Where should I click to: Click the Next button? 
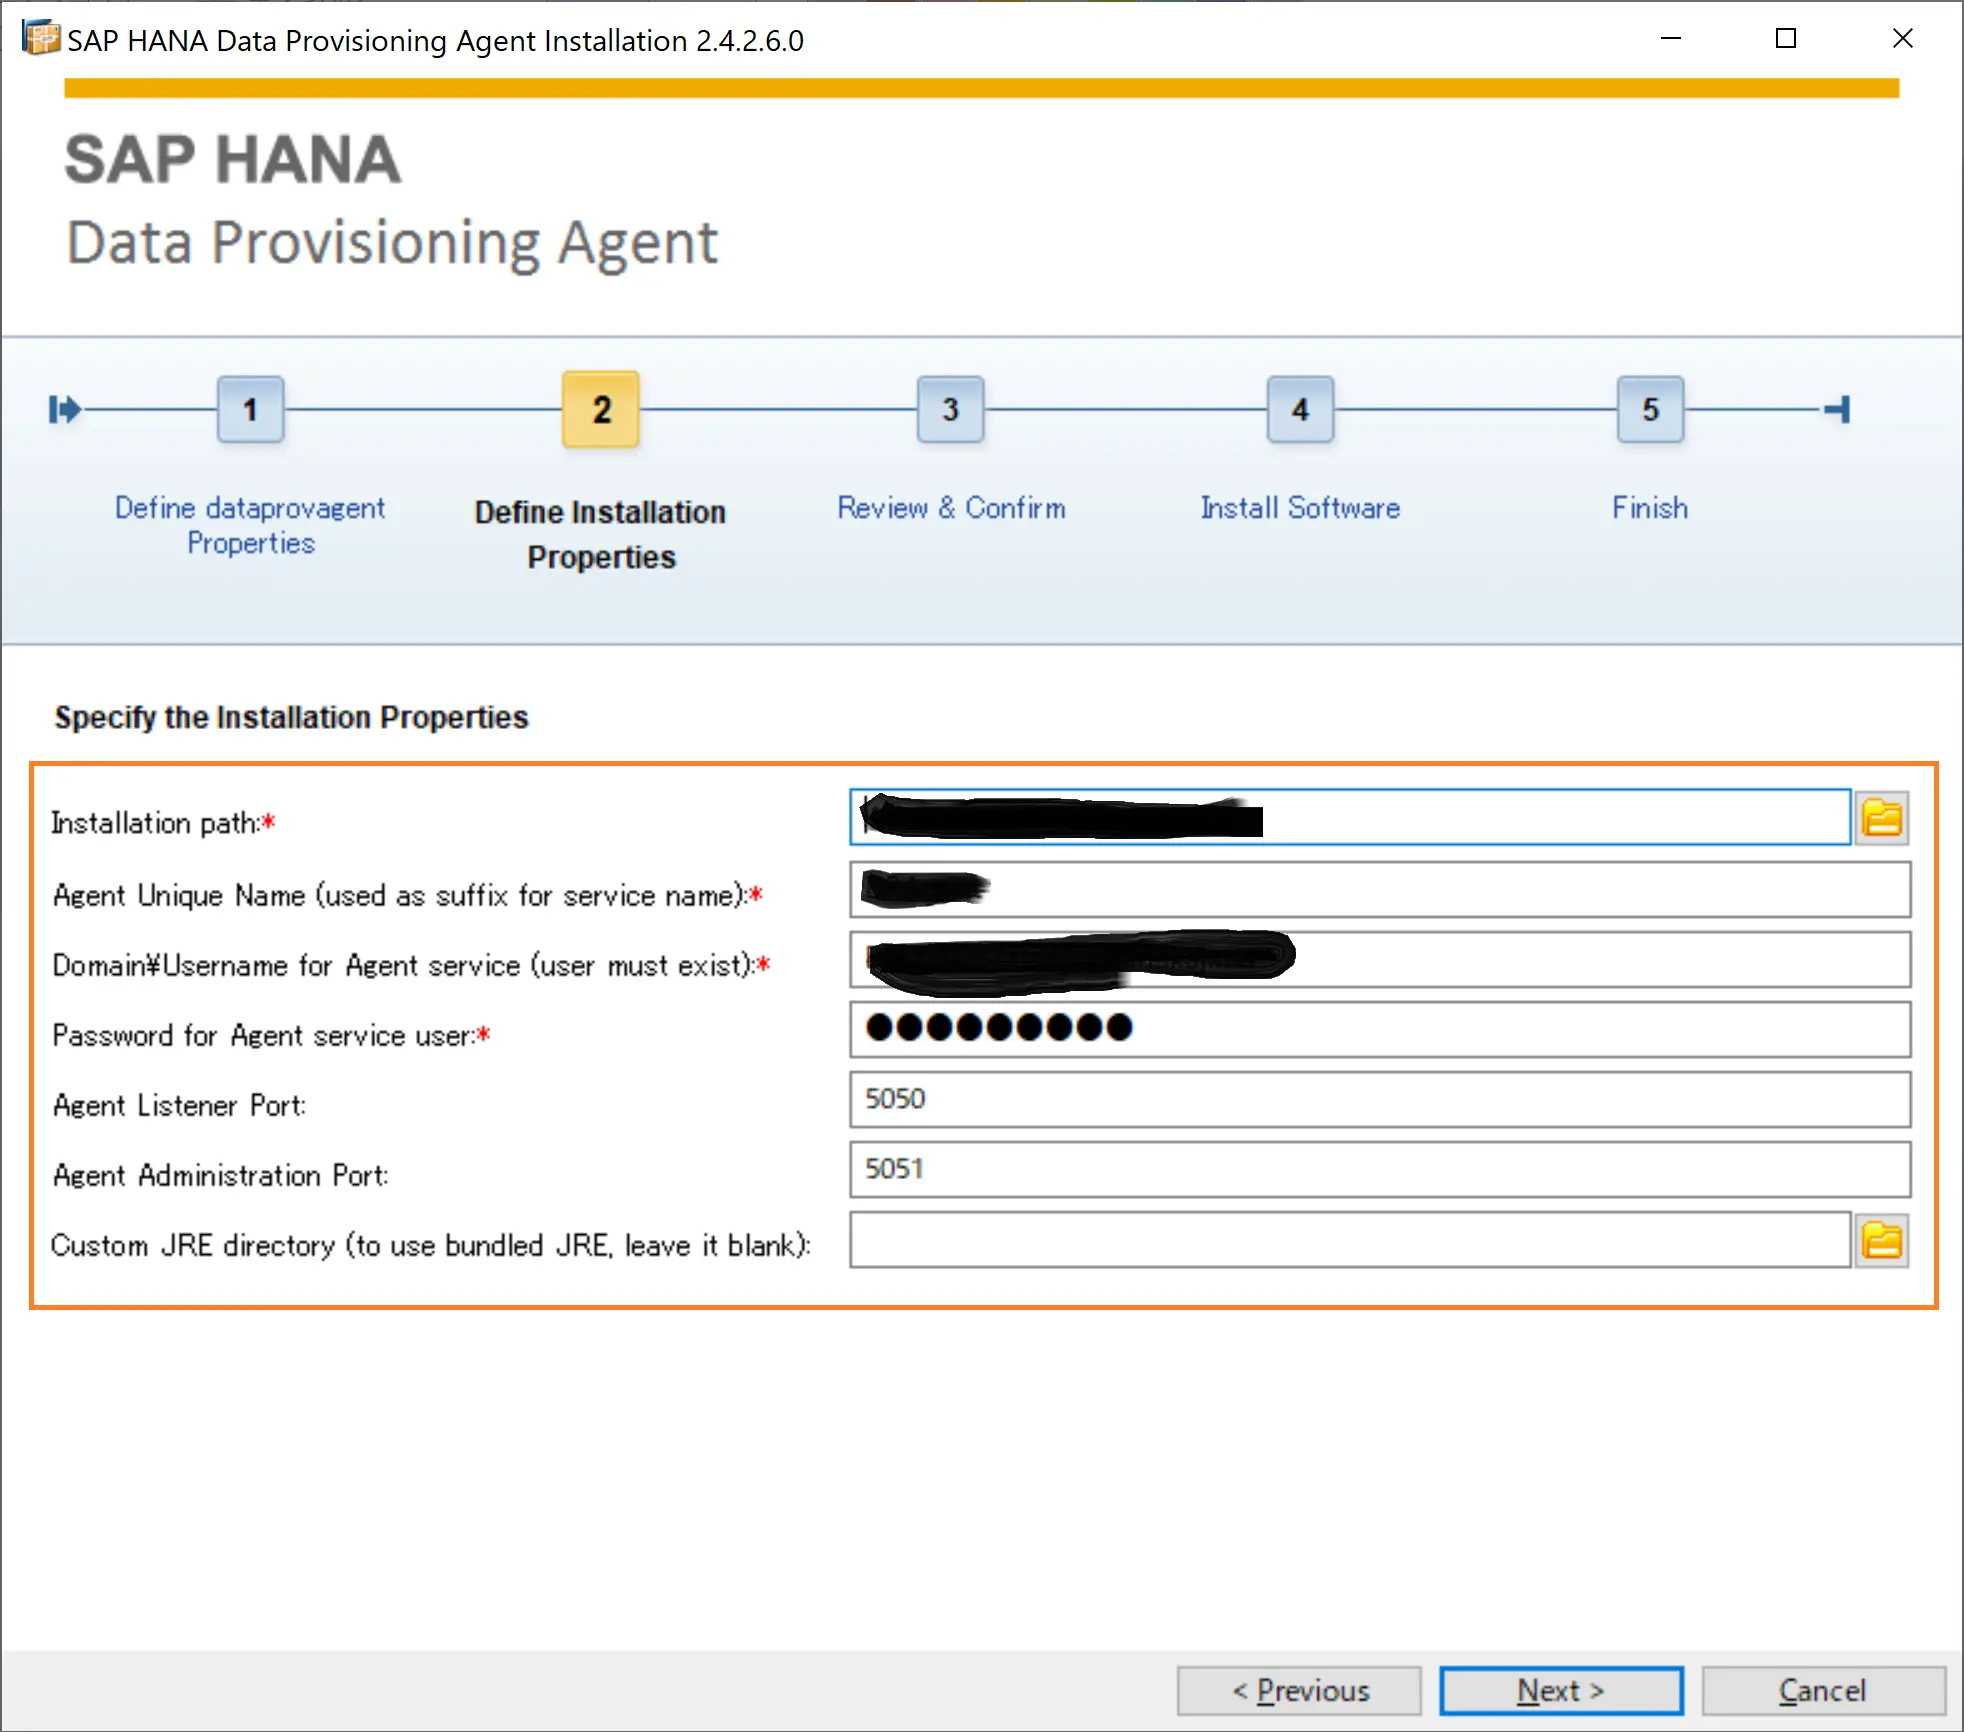[x=1561, y=1690]
